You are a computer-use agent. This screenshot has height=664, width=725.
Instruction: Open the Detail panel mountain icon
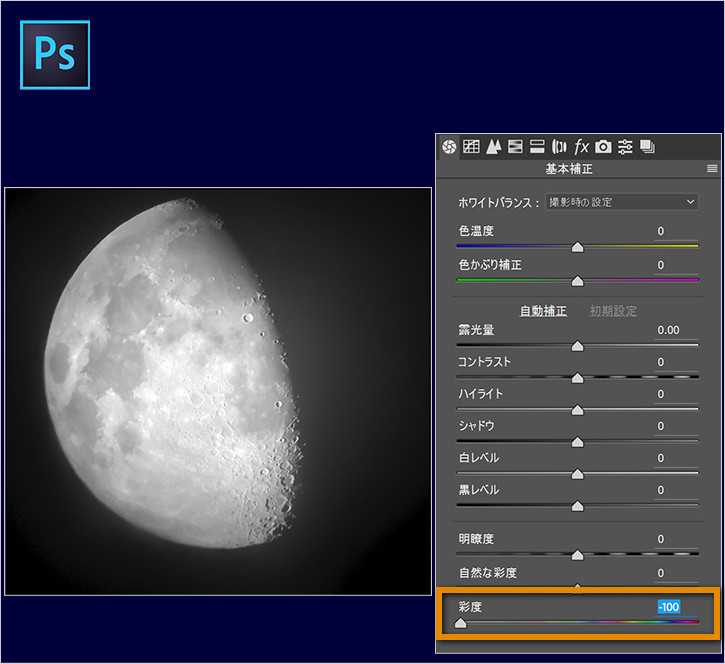(493, 147)
